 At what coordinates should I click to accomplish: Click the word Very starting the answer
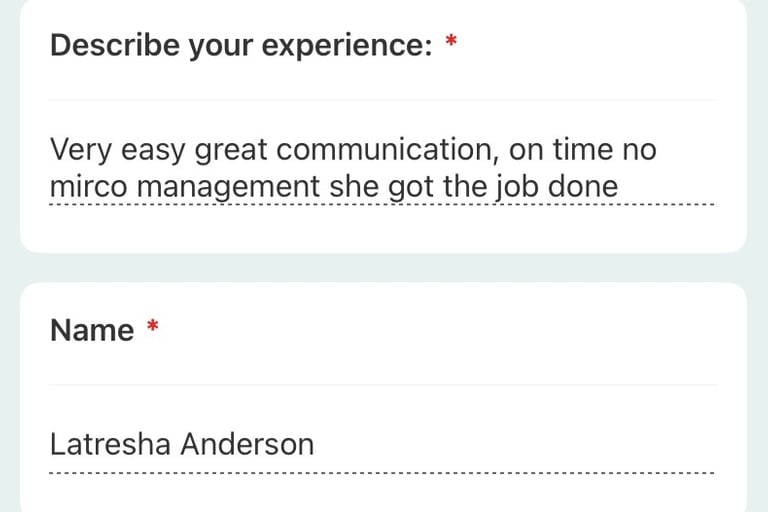81,151
